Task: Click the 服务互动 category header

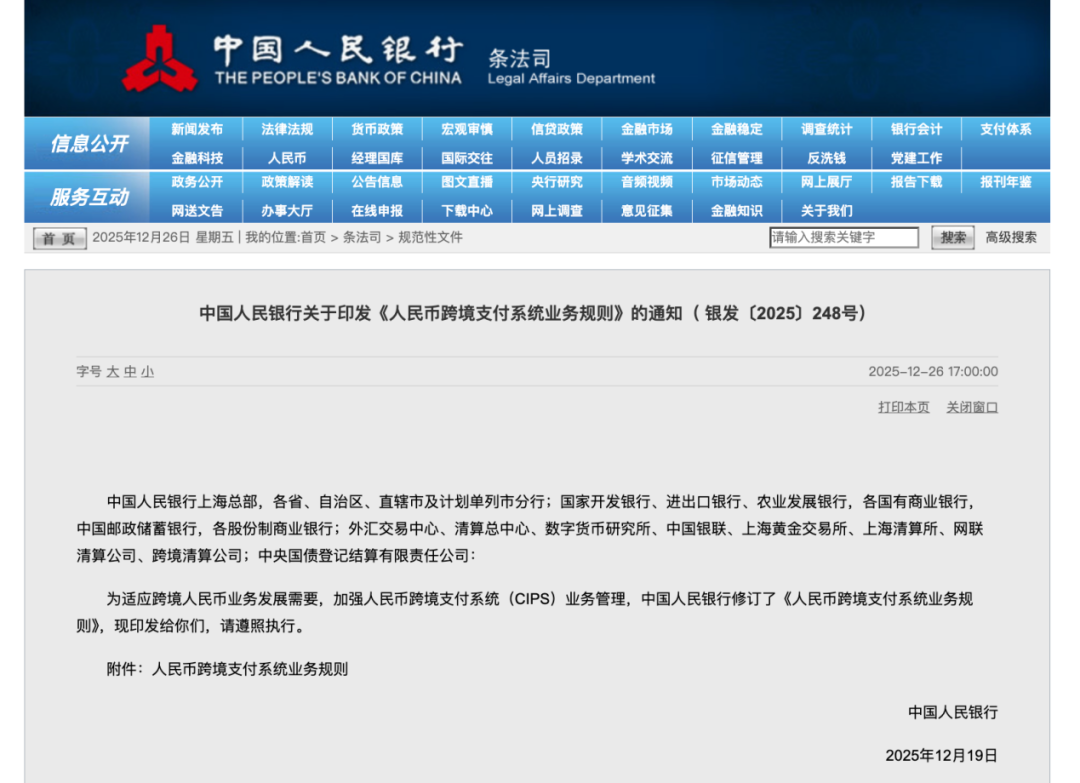Action: click(89, 197)
